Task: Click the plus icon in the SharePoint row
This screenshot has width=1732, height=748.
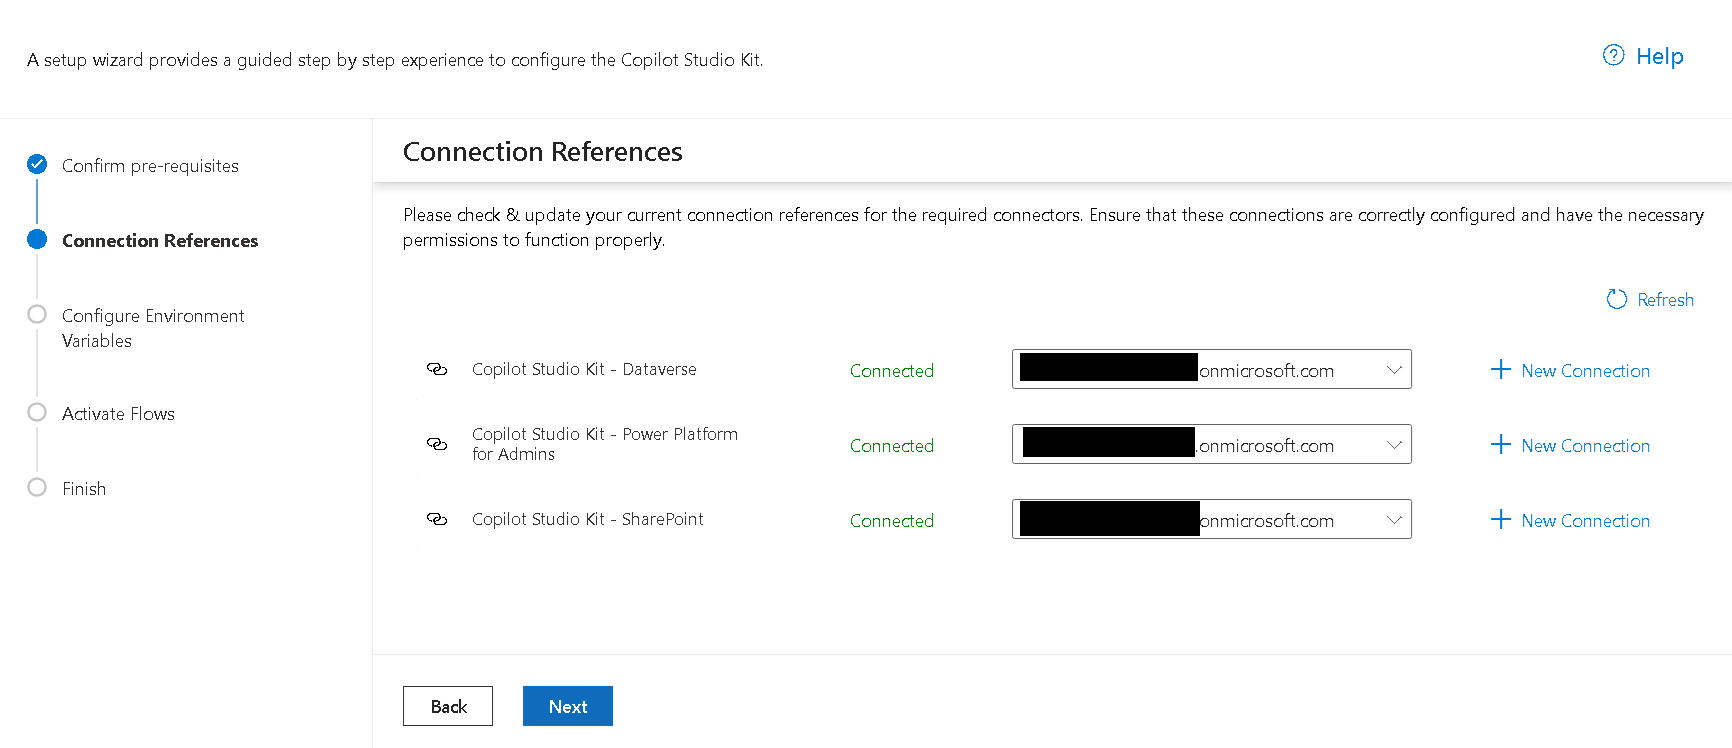Action: 1500,519
